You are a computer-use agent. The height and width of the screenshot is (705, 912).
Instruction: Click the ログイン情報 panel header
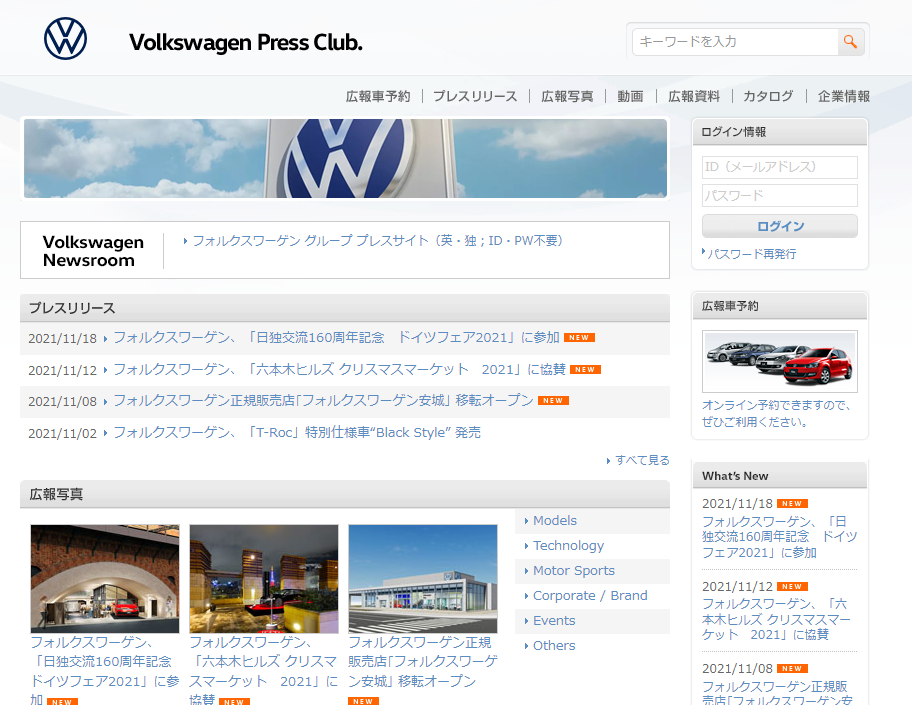point(779,132)
